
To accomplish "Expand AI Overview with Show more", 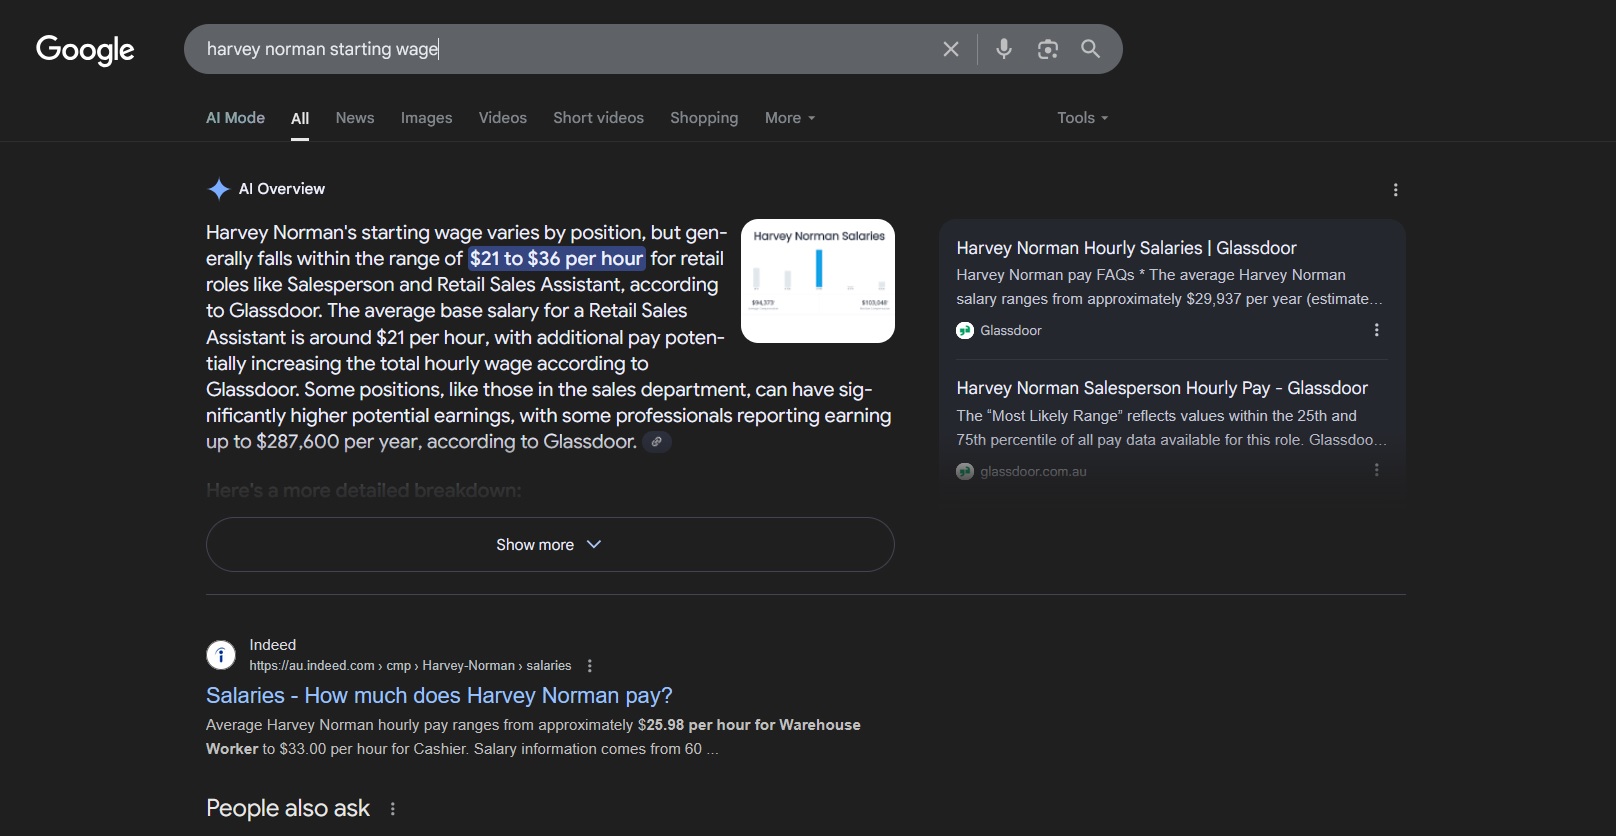I will (x=550, y=545).
